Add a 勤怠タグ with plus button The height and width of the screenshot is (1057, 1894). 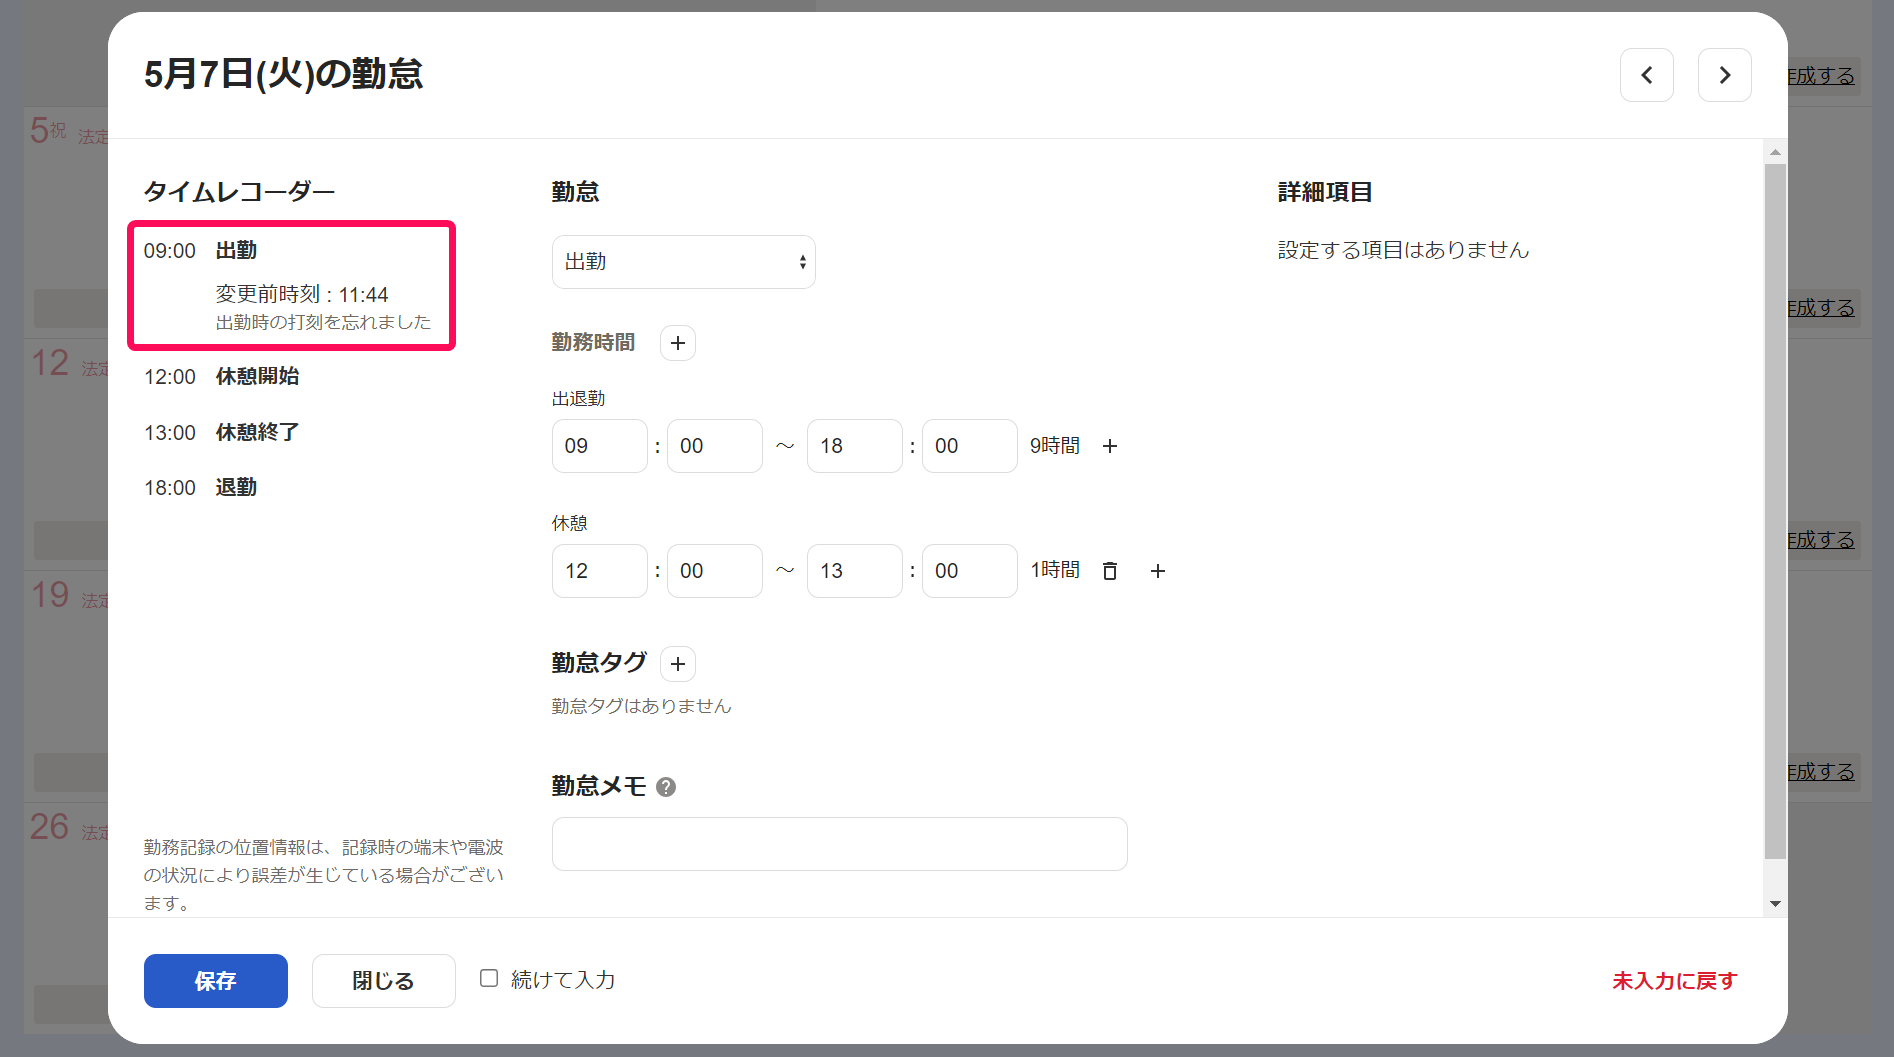click(x=678, y=664)
